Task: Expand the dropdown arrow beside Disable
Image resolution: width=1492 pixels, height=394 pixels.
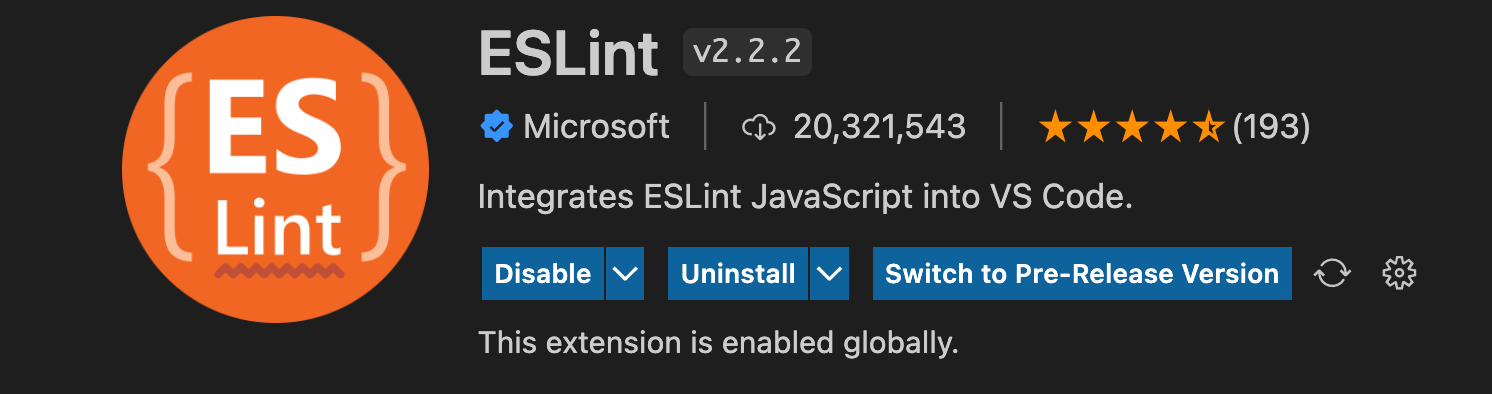Action: (625, 273)
